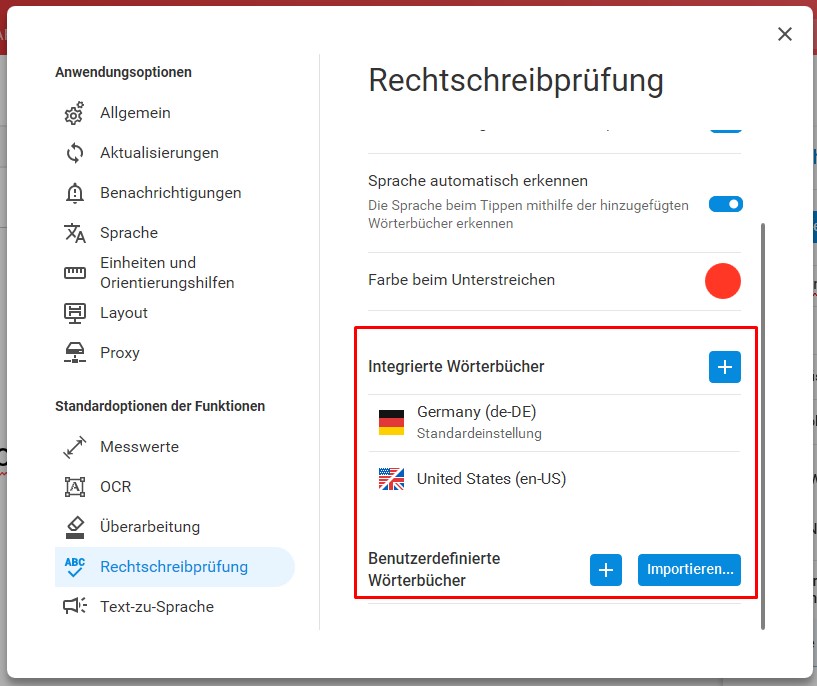Click the Layout monitor icon

pyautogui.click(x=75, y=313)
